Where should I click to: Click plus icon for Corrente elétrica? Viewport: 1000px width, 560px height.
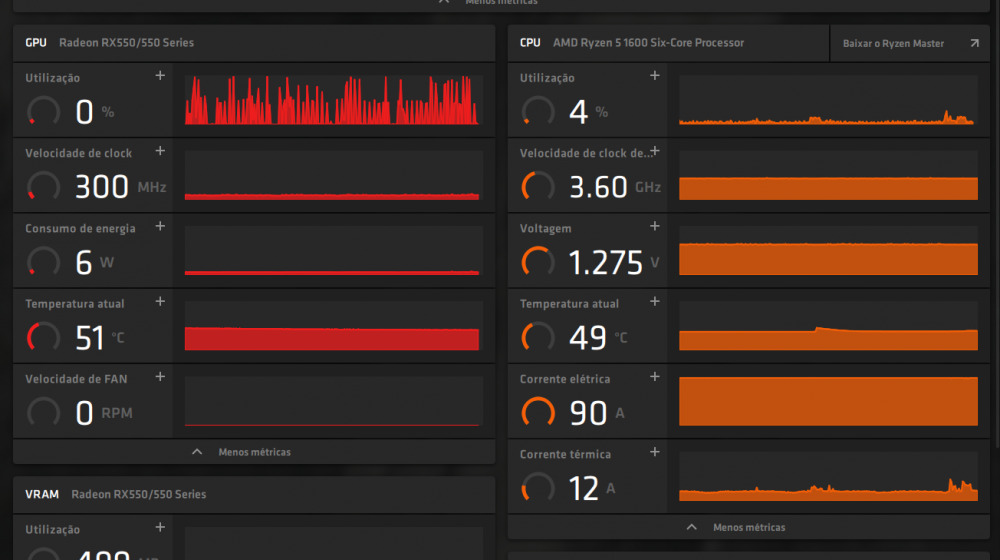655,377
